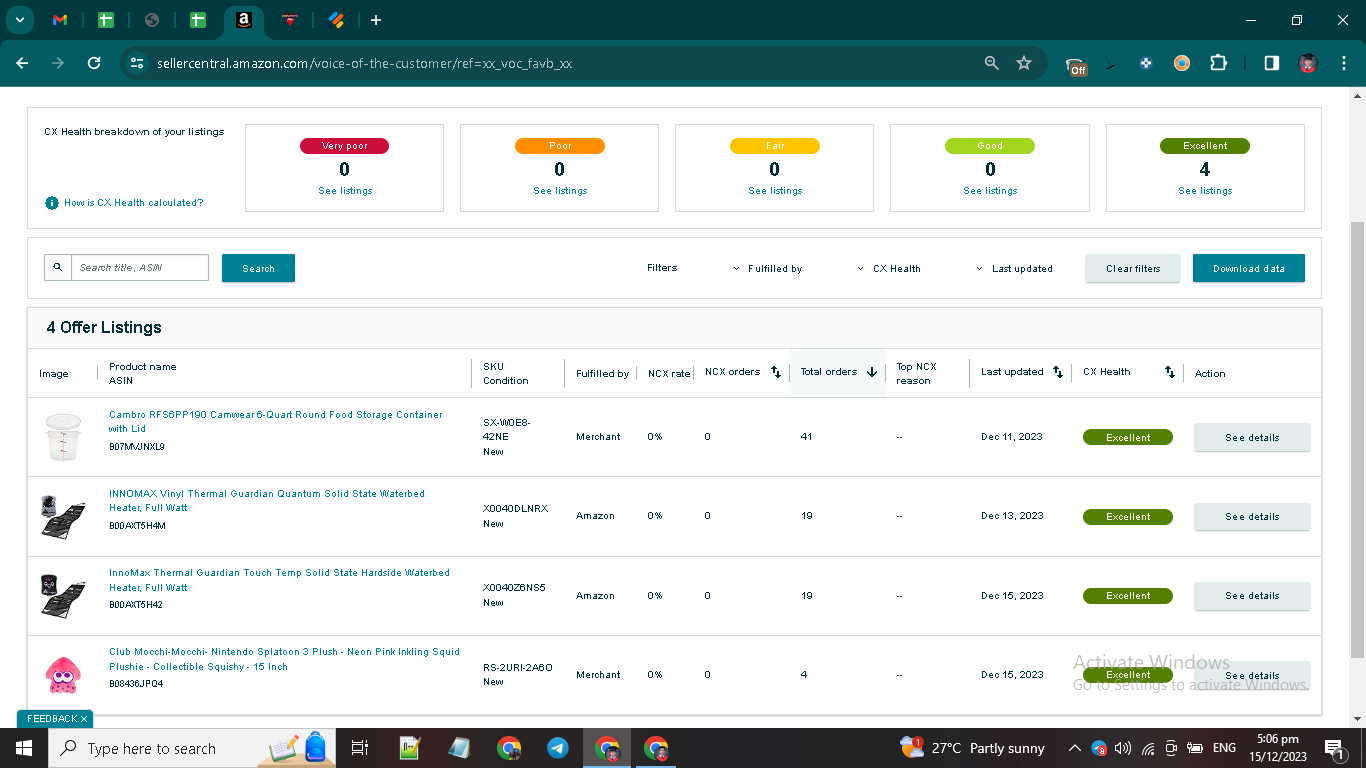1366x768 pixels.
Task: Click the total orders value 41
Action: tap(807, 437)
